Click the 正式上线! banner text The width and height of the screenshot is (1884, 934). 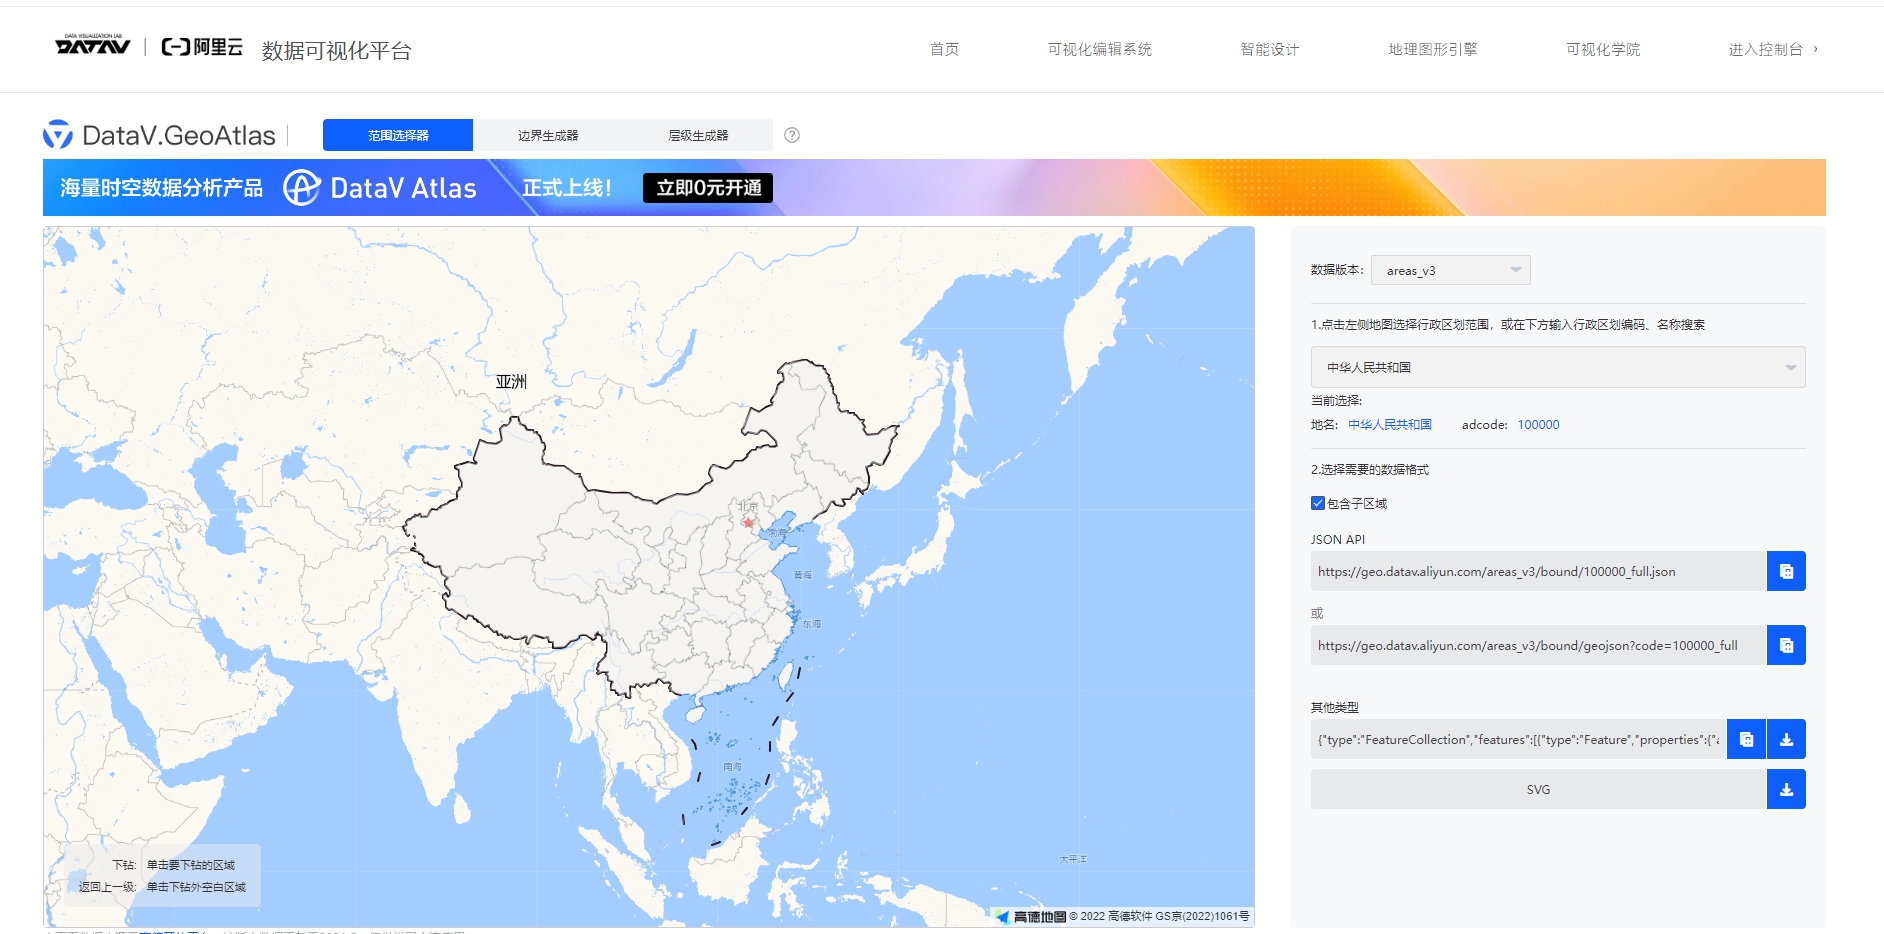point(567,188)
